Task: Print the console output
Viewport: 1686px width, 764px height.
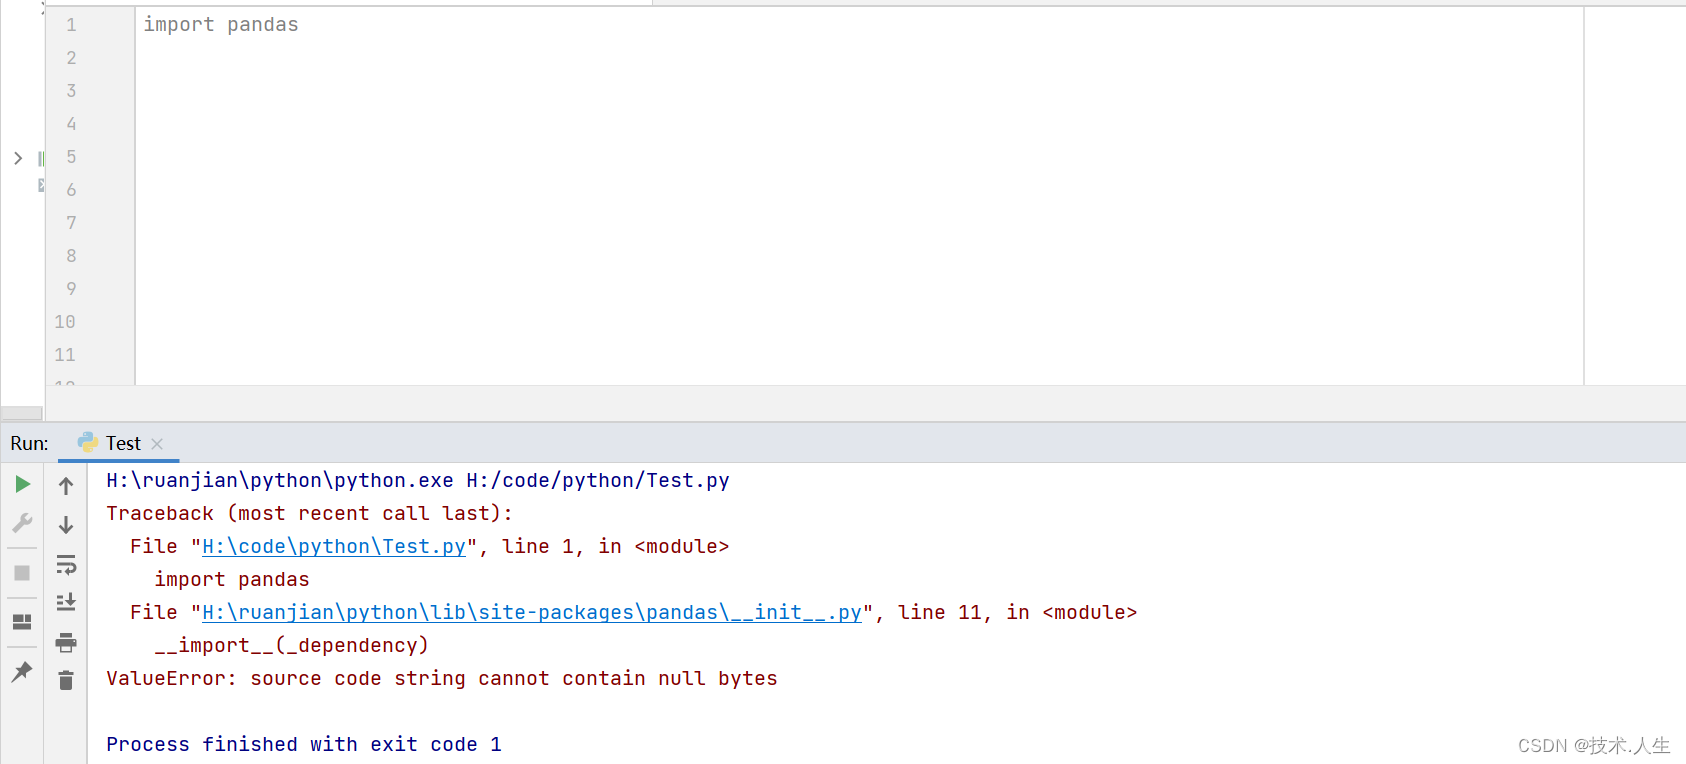Action: coord(66,642)
